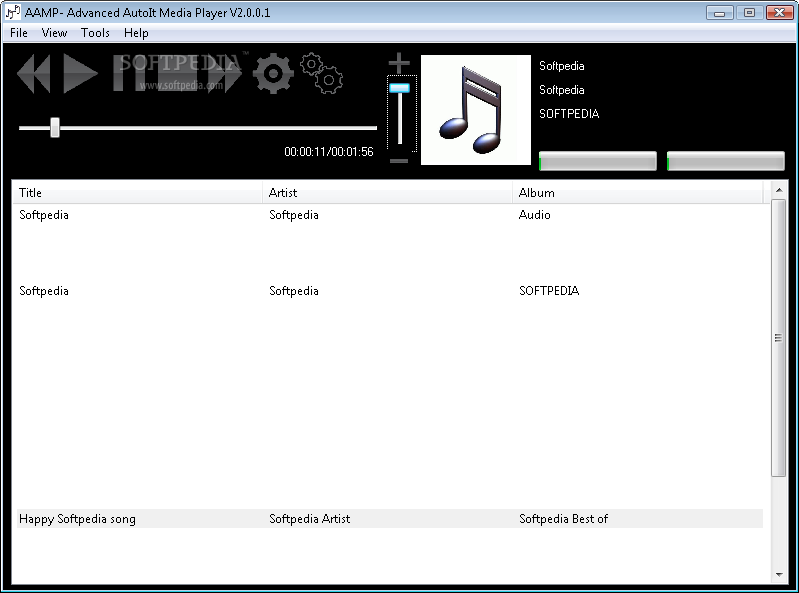
Task: Click the vertical volume slider knob
Action: click(400, 88)
